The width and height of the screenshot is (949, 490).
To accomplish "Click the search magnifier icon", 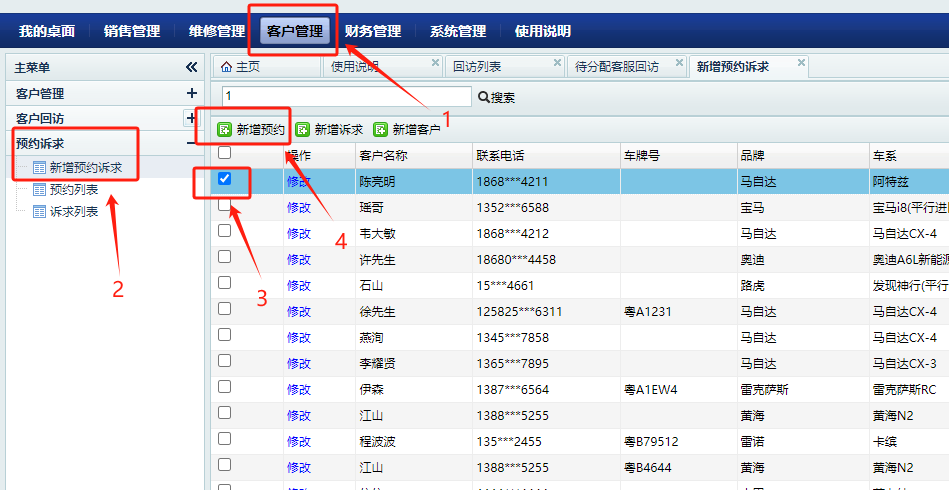I will click(484, 97).
